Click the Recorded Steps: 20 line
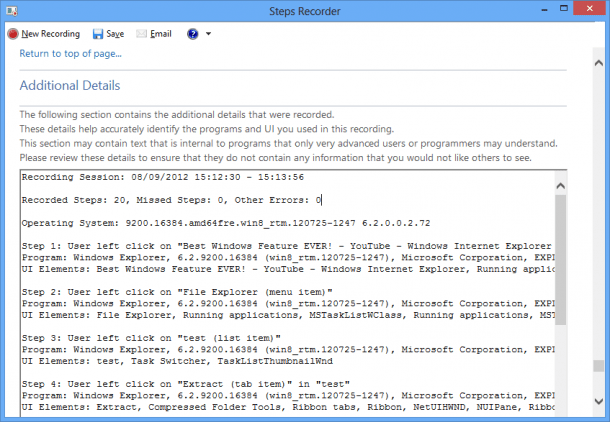Image resolution: width=610 pixels, height=422 pixels. click(x=172, y=200)
